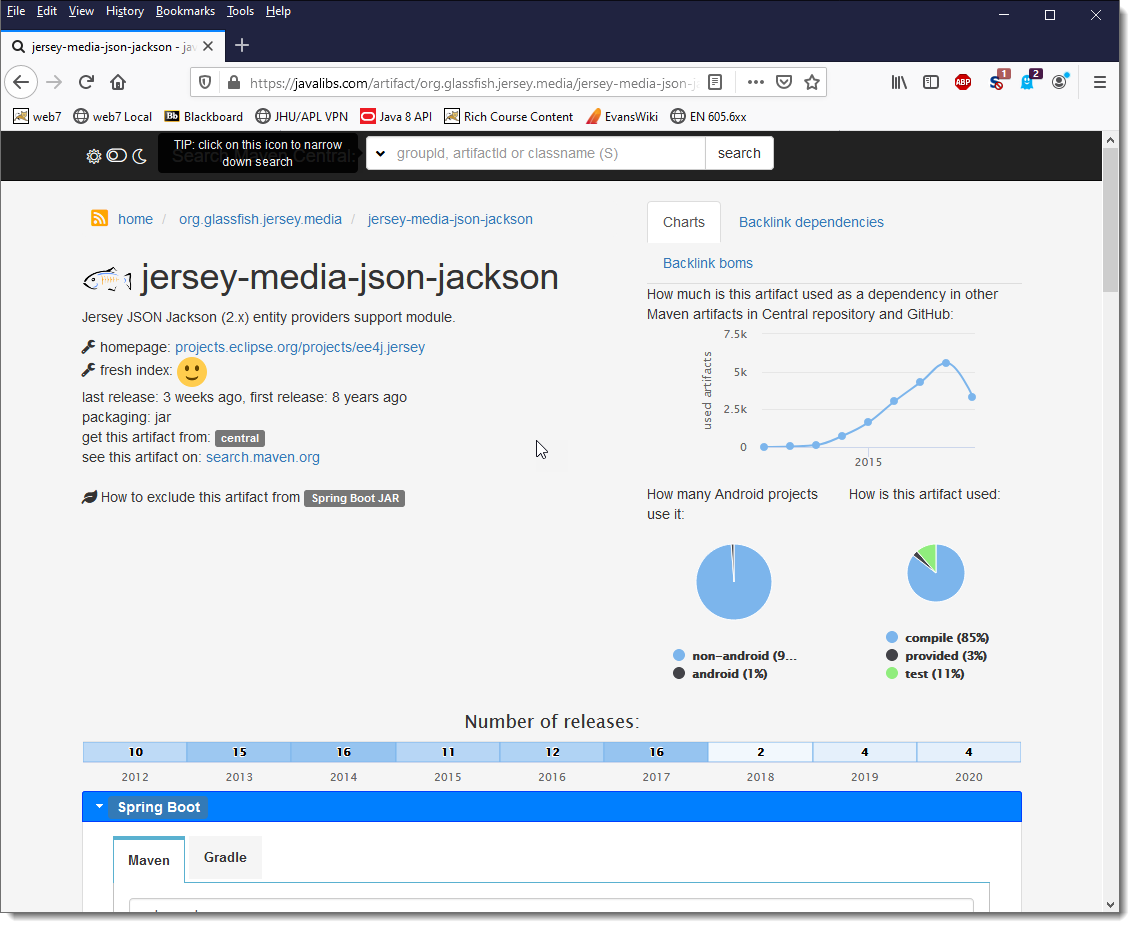1135x928 pixels.
Task: Click the home breadcrumb link
Action: (135, 219)
